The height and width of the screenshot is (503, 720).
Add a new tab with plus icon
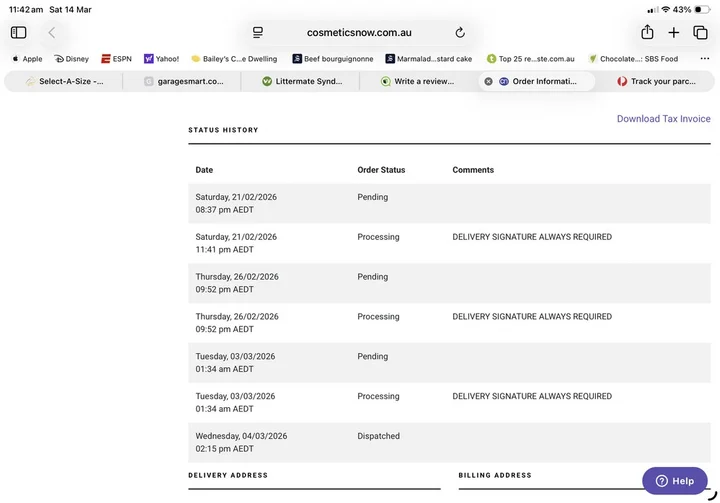point(674,33)
